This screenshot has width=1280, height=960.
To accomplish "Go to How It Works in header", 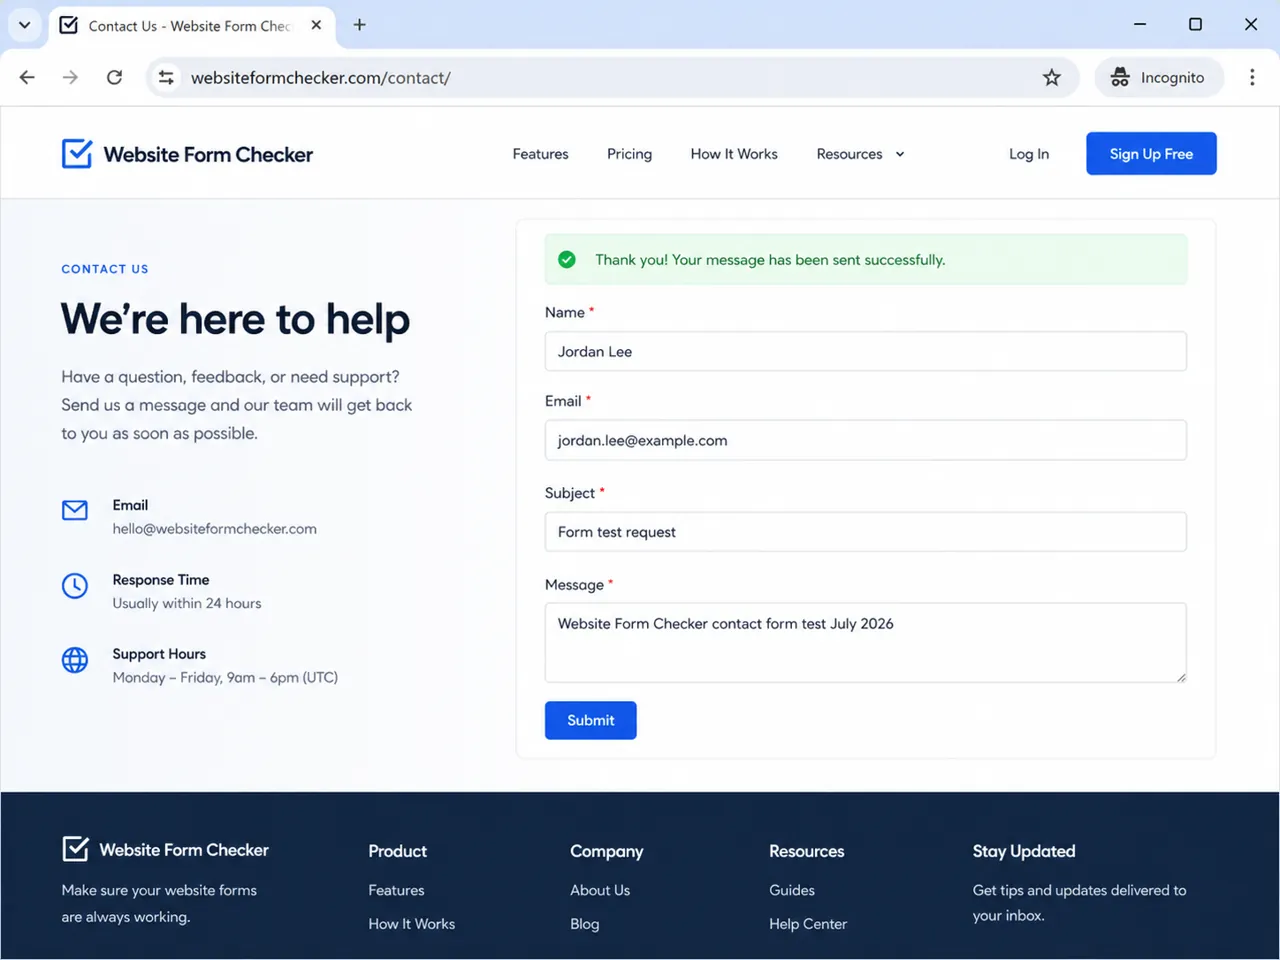I will (734, 154).
